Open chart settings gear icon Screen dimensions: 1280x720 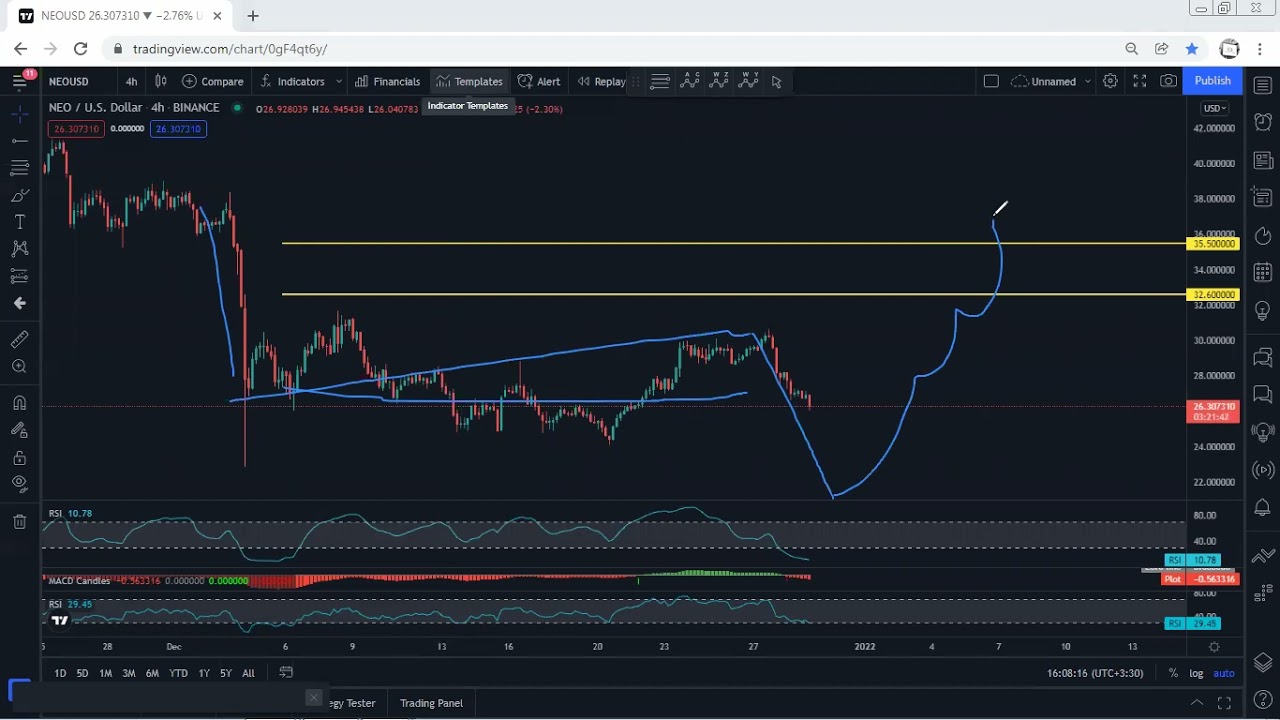tap(1110, 81)
